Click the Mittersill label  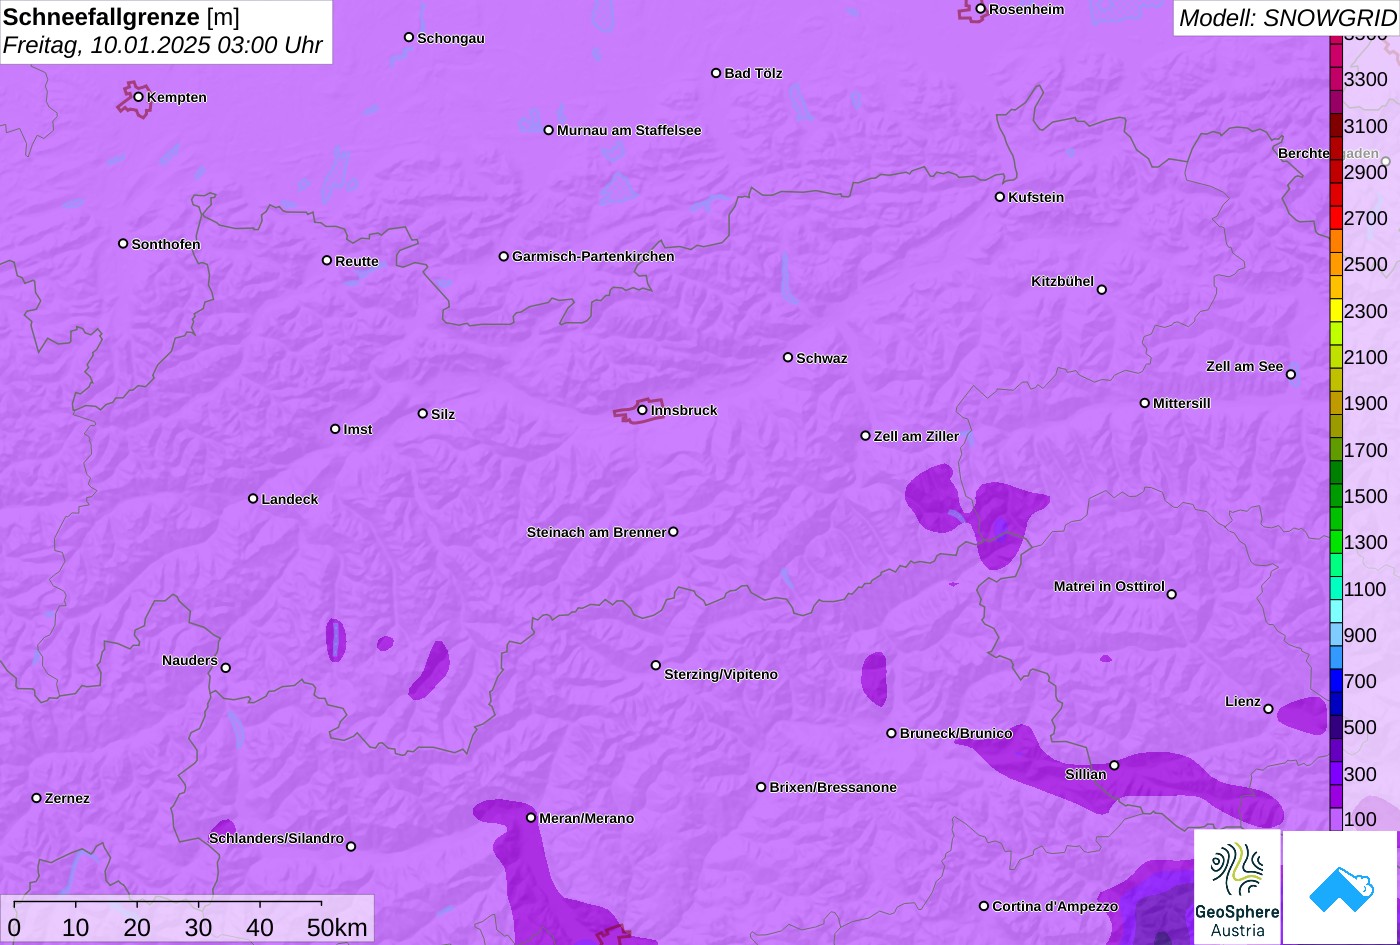click(1182, 403)
